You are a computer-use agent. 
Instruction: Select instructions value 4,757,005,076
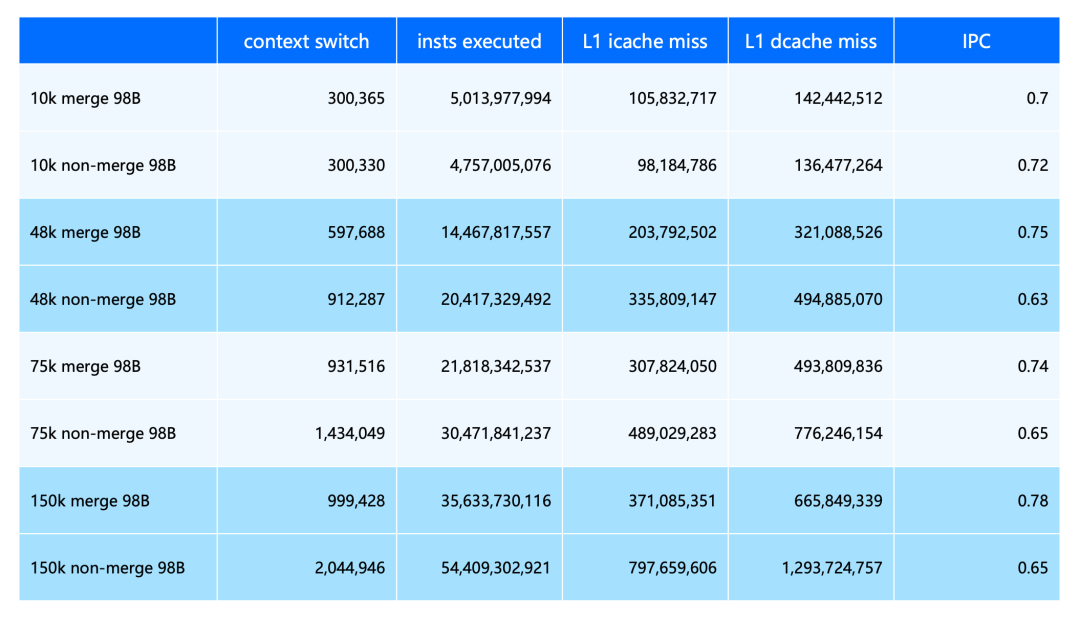click(501, 165)
